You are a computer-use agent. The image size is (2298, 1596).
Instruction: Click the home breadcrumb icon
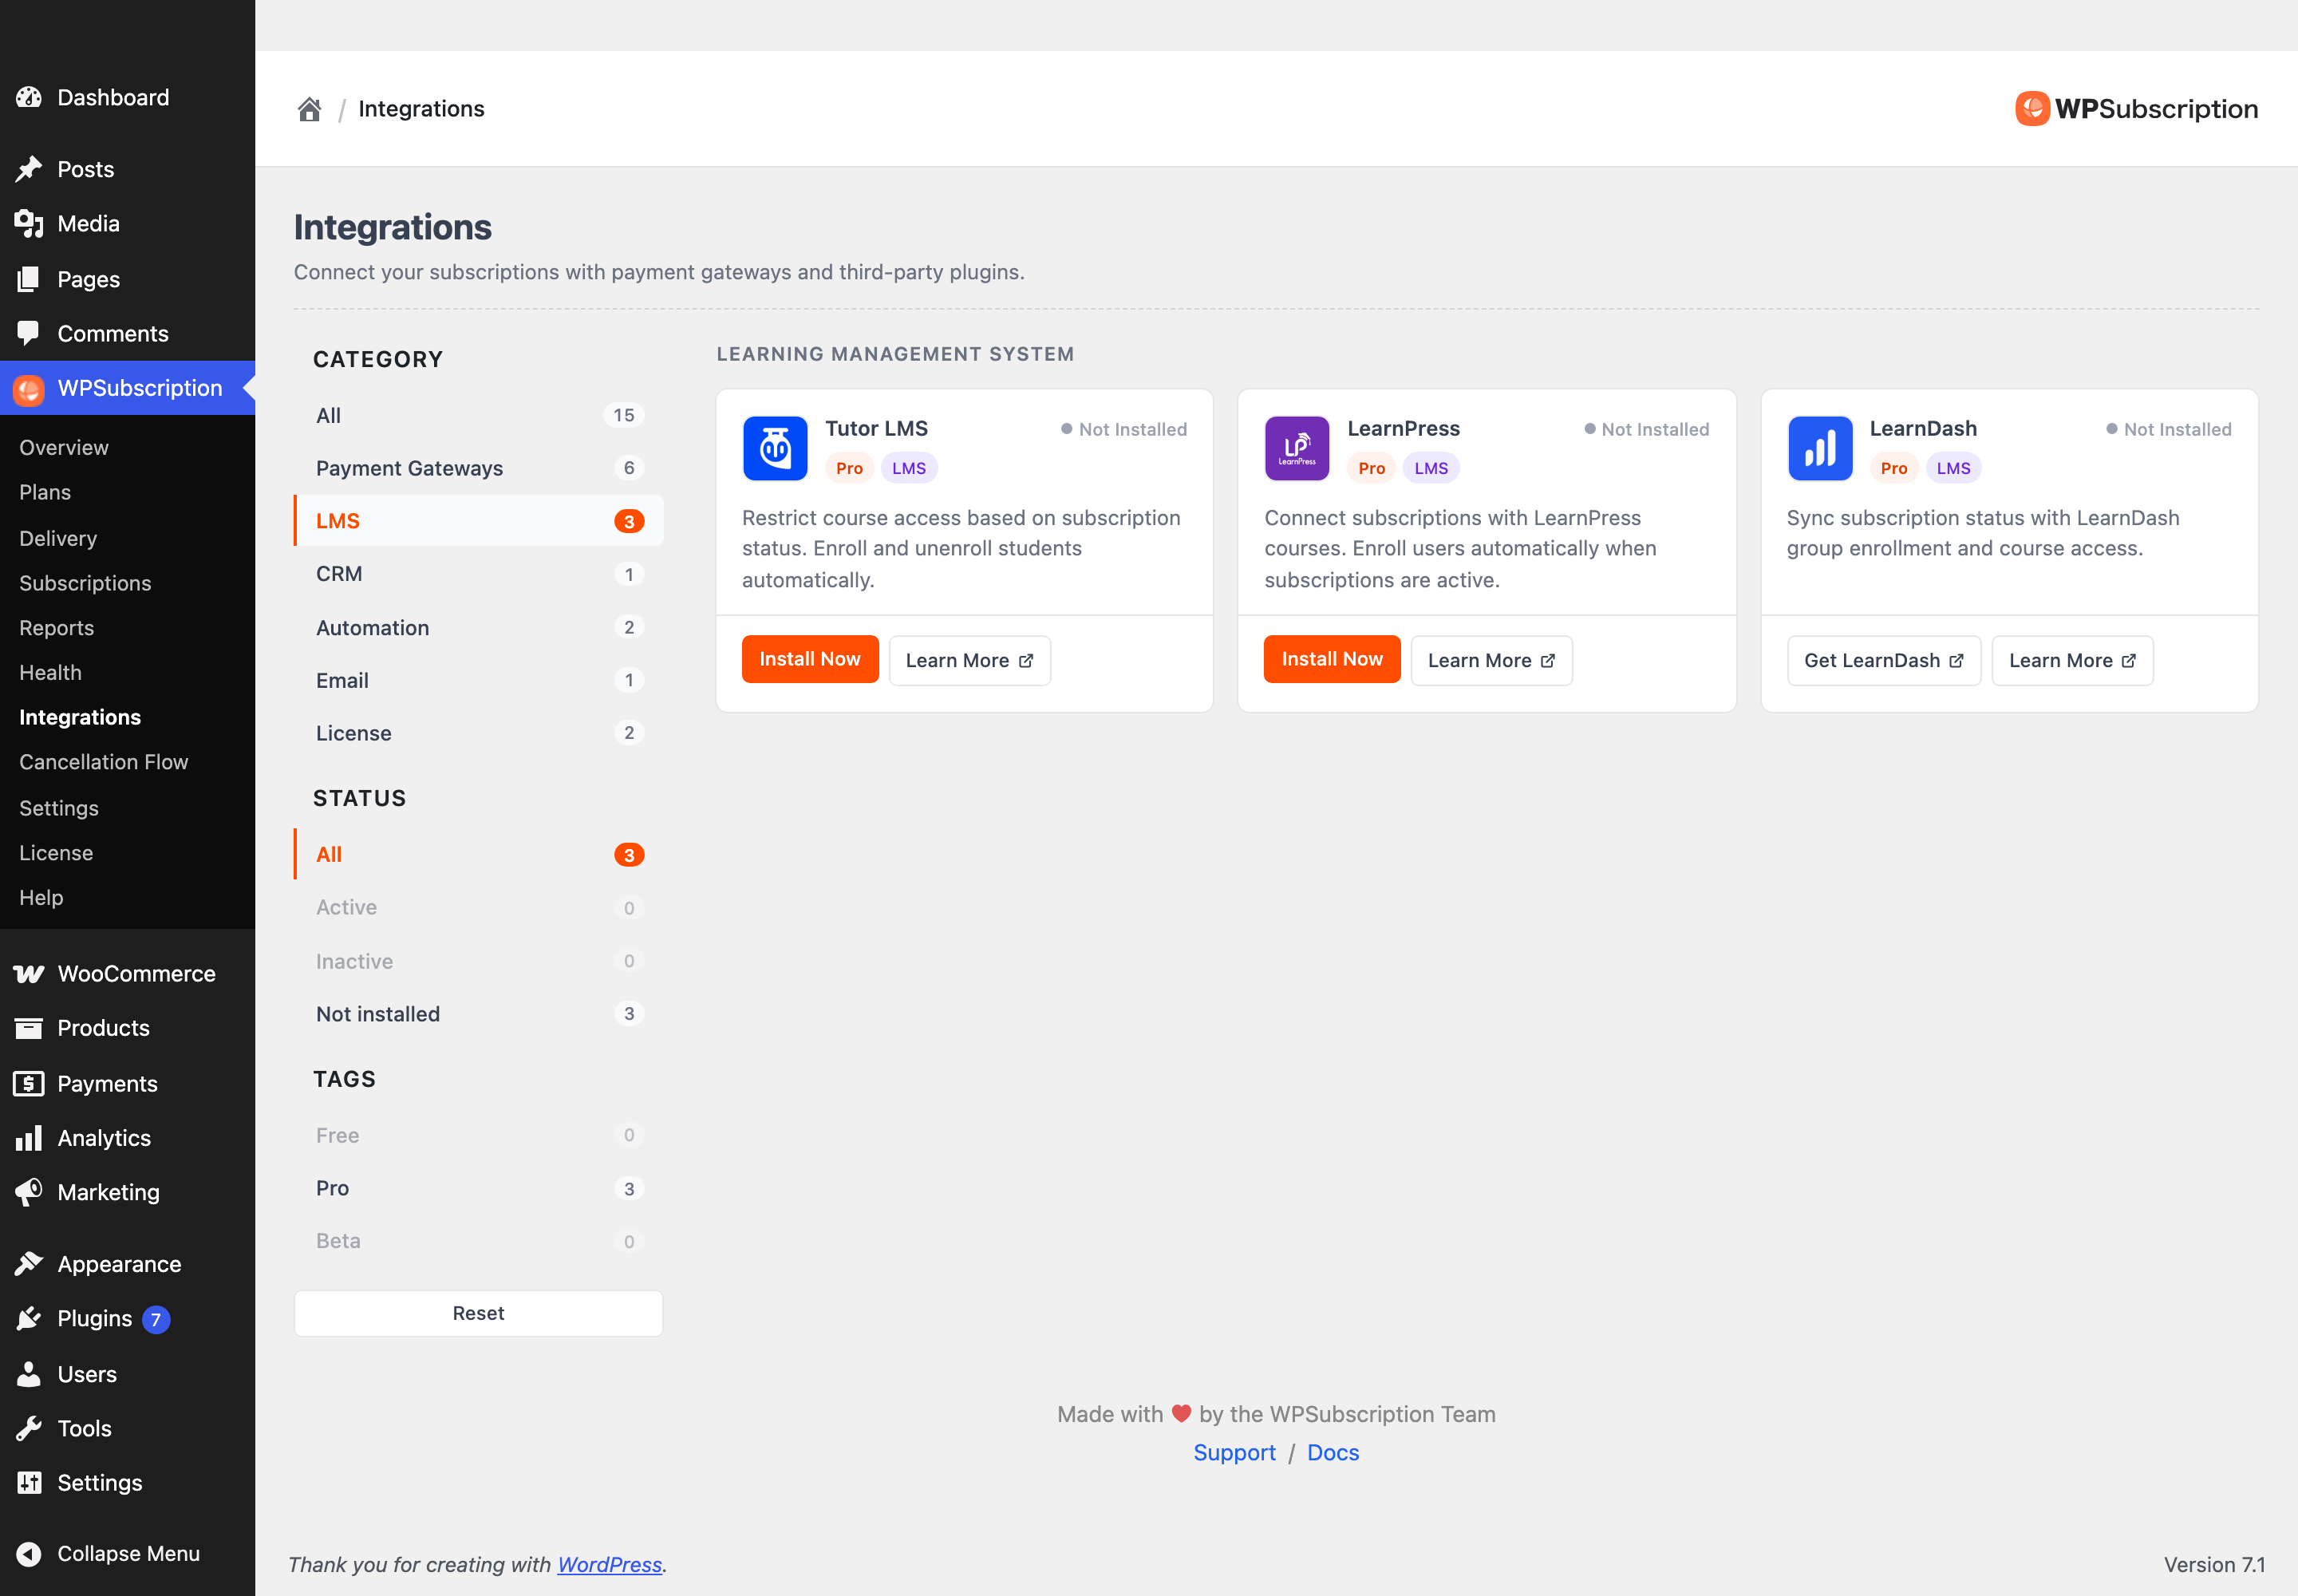(309, 109)
